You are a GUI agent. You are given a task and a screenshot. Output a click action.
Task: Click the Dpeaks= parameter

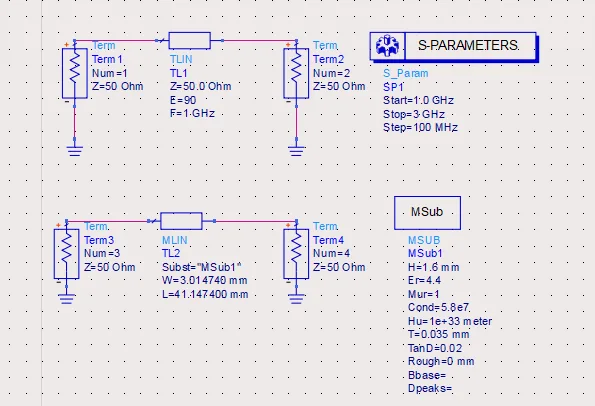click(430, 389)
